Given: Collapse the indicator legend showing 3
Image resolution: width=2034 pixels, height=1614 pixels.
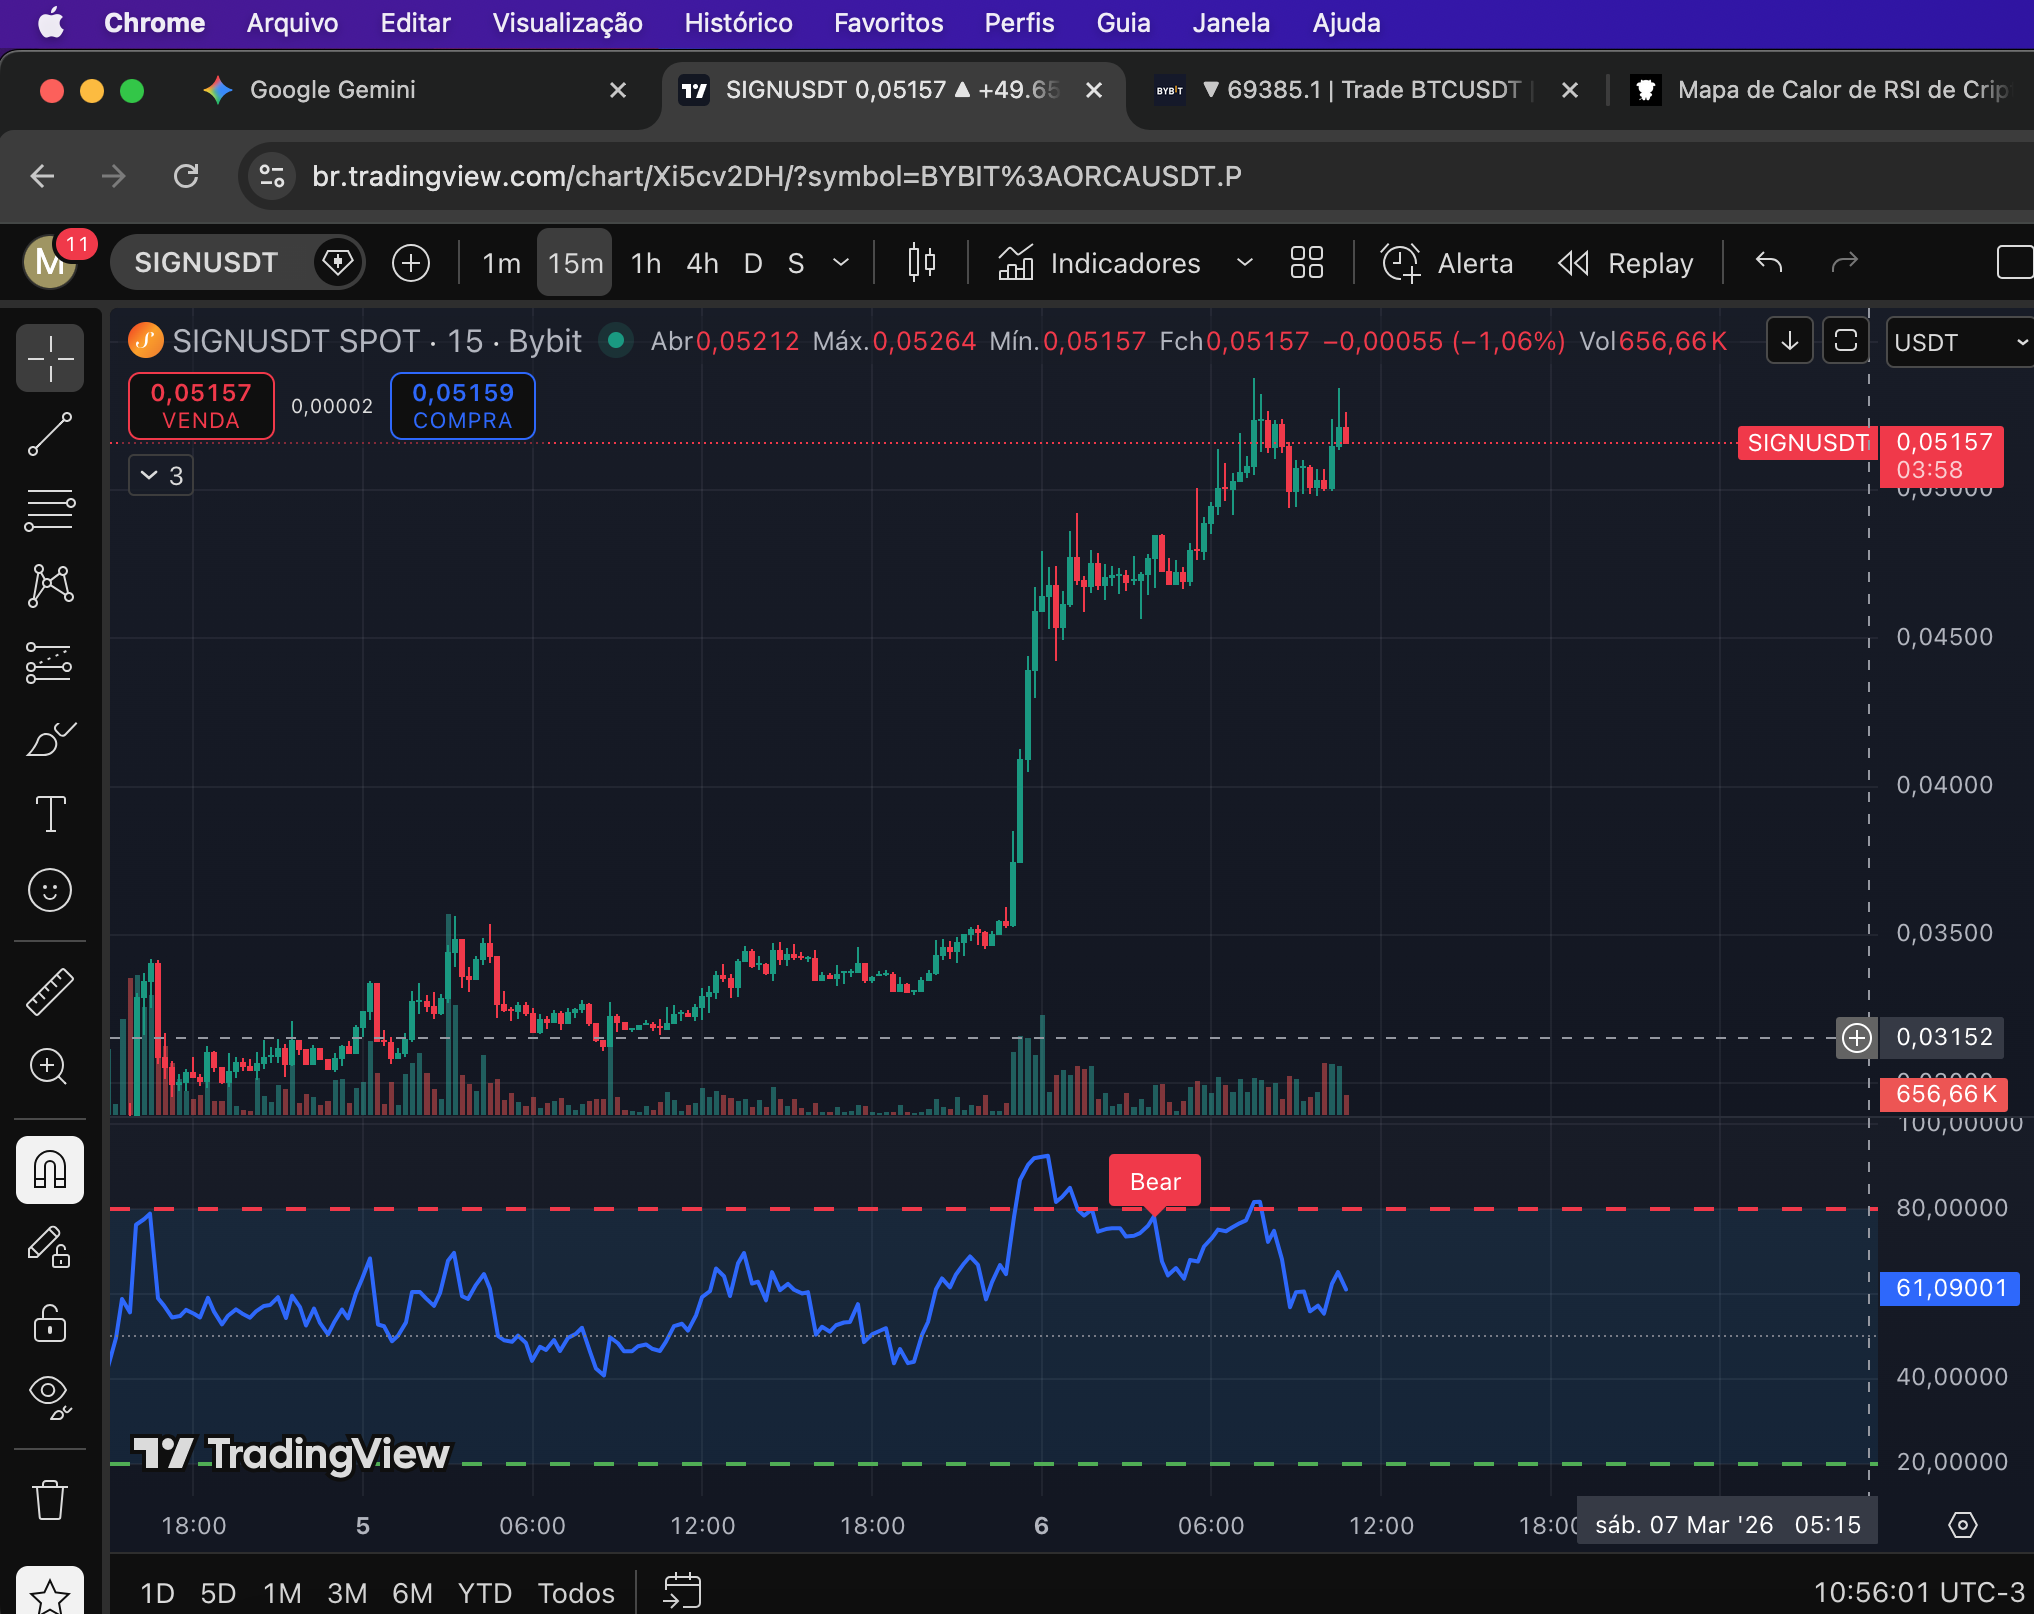Looking at the screenshot, I should tap(161, 475).
